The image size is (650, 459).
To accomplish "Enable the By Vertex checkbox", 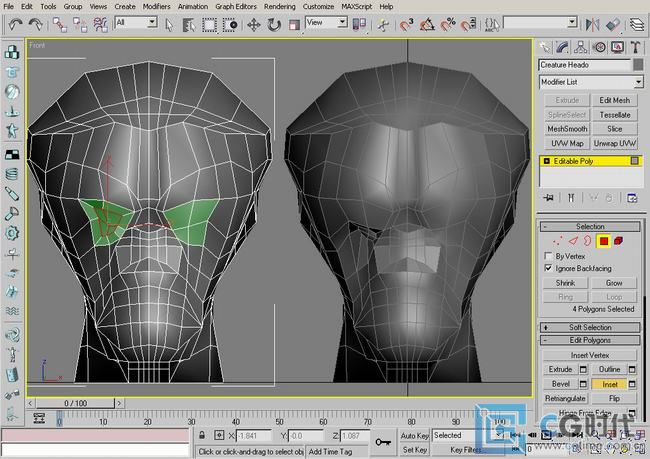I will click(548, 256).
